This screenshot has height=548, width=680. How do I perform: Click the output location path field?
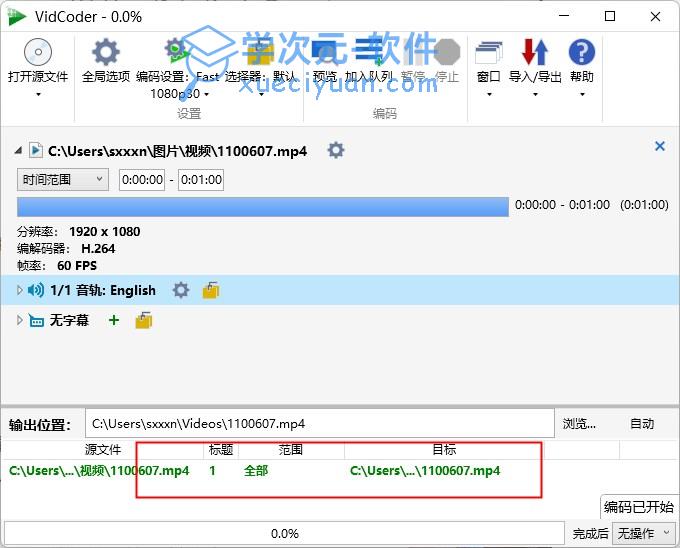320,424
